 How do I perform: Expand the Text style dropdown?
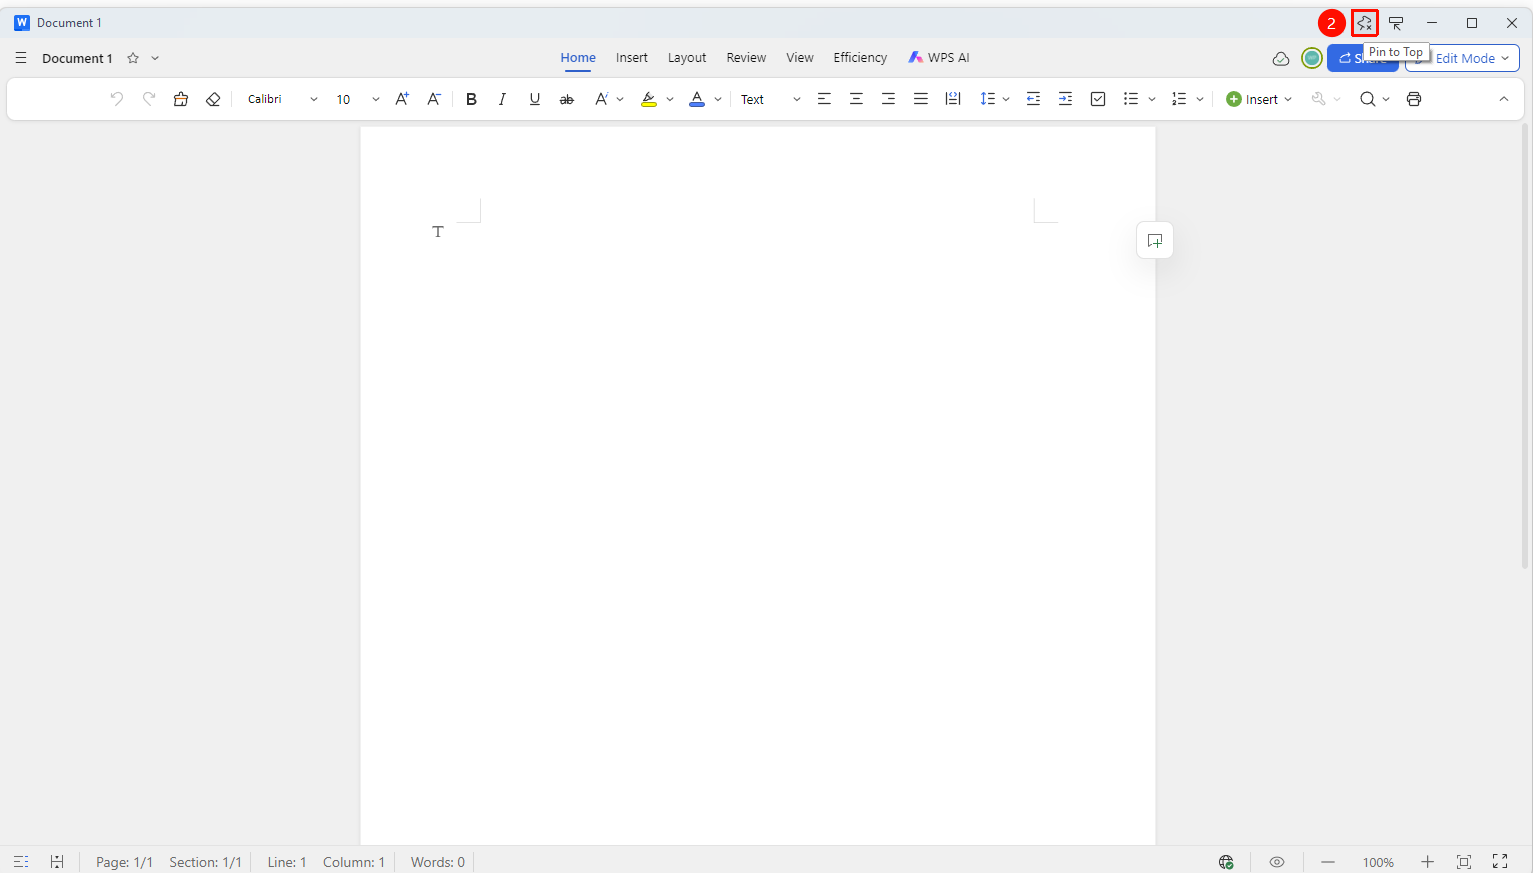click(x=797, y=99)
